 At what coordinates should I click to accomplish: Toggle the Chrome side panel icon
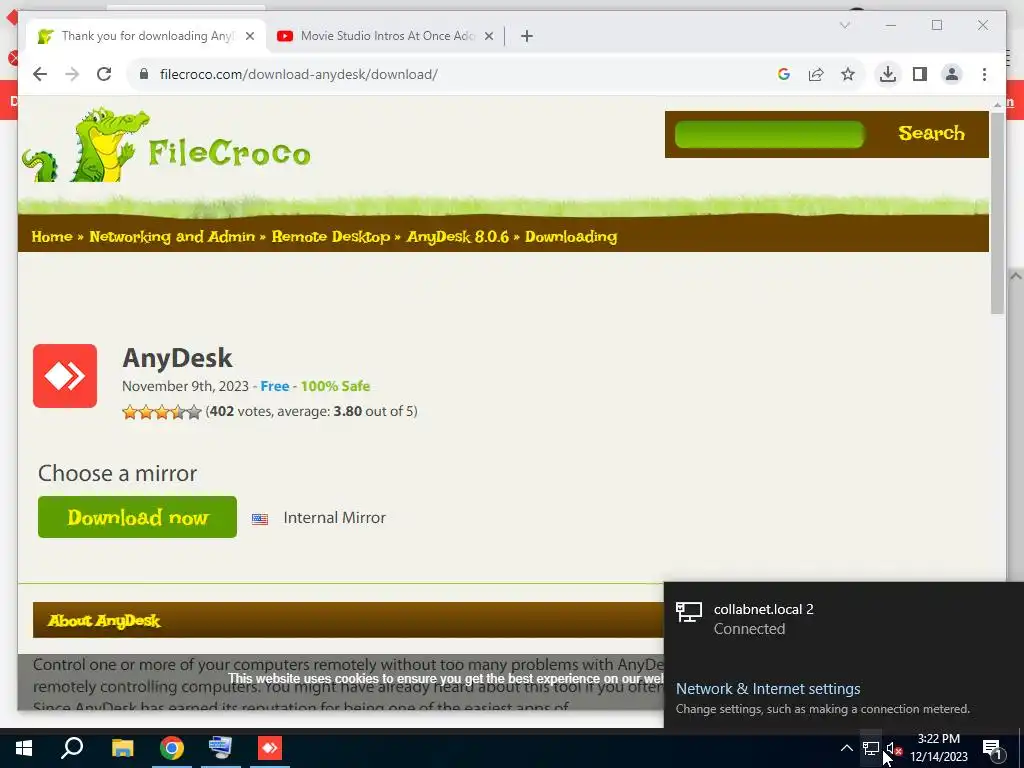[x=920, y=74]
